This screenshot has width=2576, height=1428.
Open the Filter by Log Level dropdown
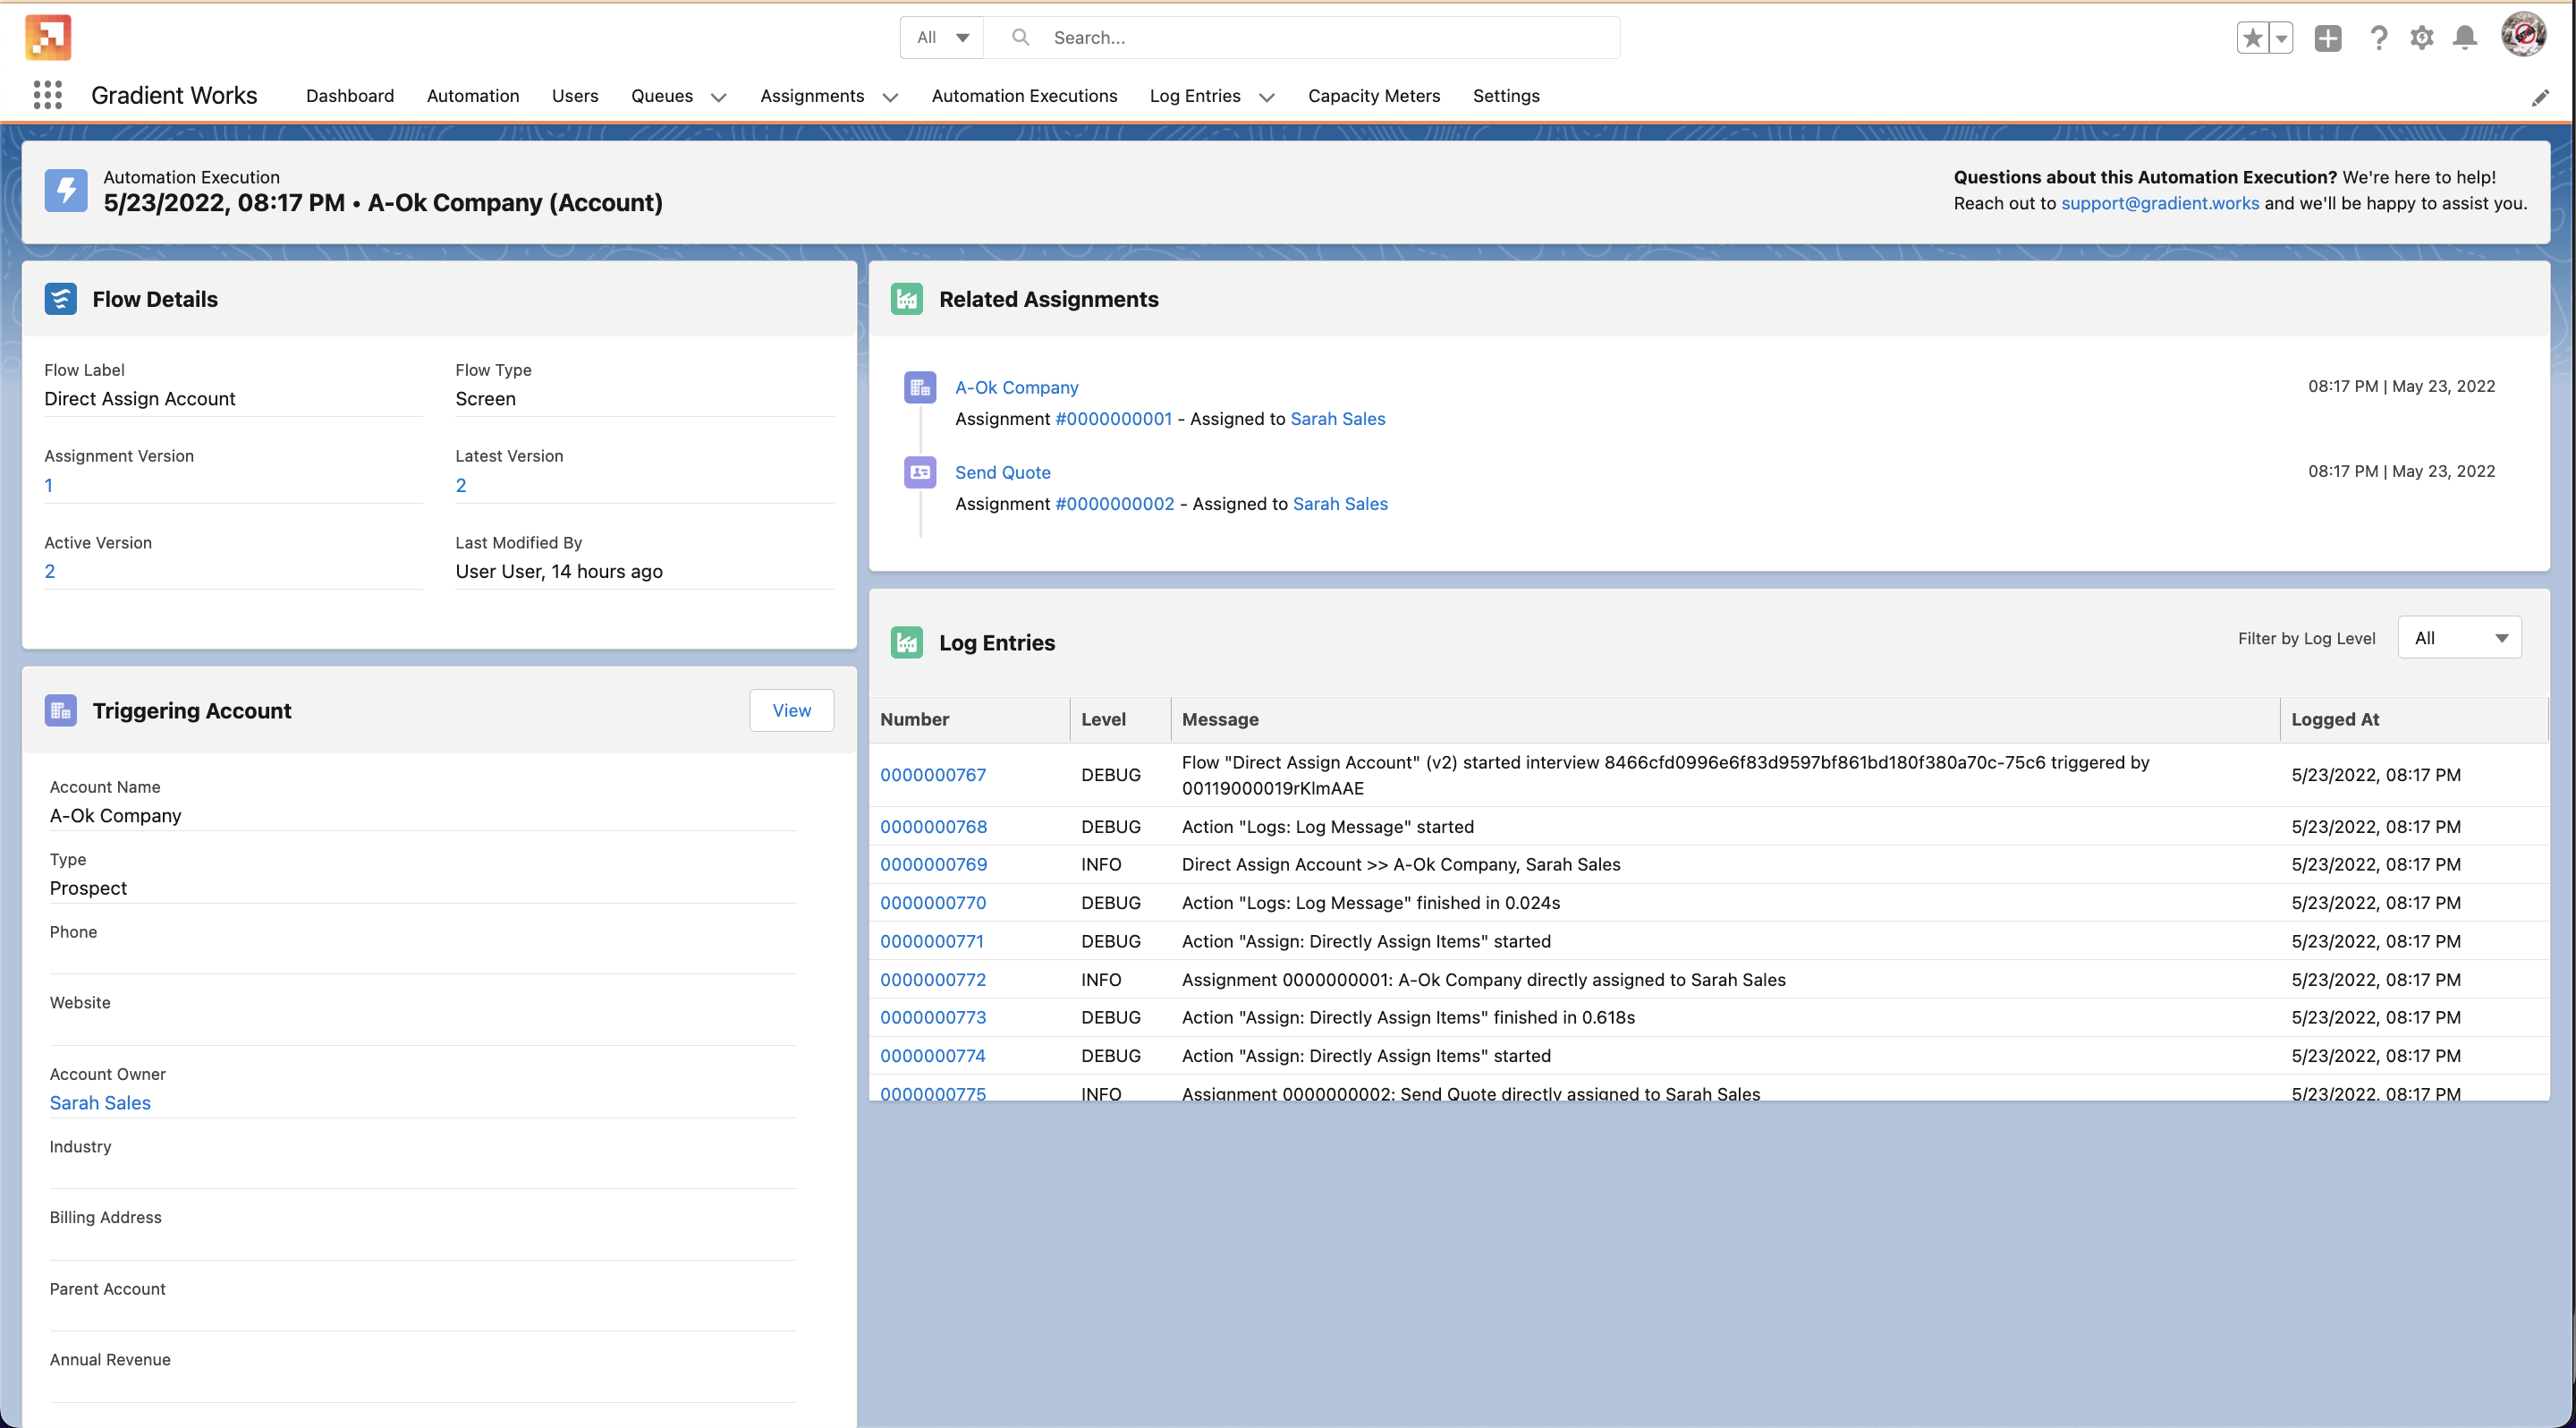click(x=2459, y=638)
